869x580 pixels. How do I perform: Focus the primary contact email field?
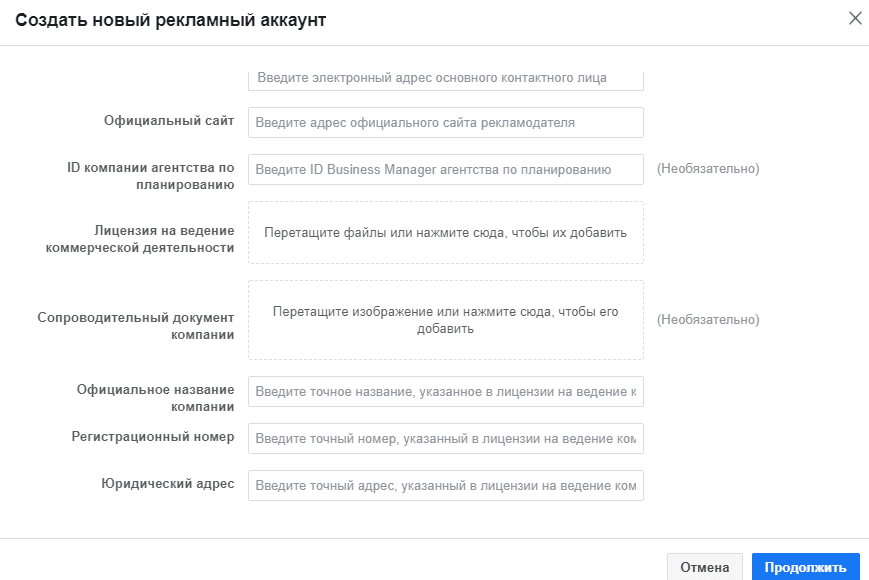[446, 80]
